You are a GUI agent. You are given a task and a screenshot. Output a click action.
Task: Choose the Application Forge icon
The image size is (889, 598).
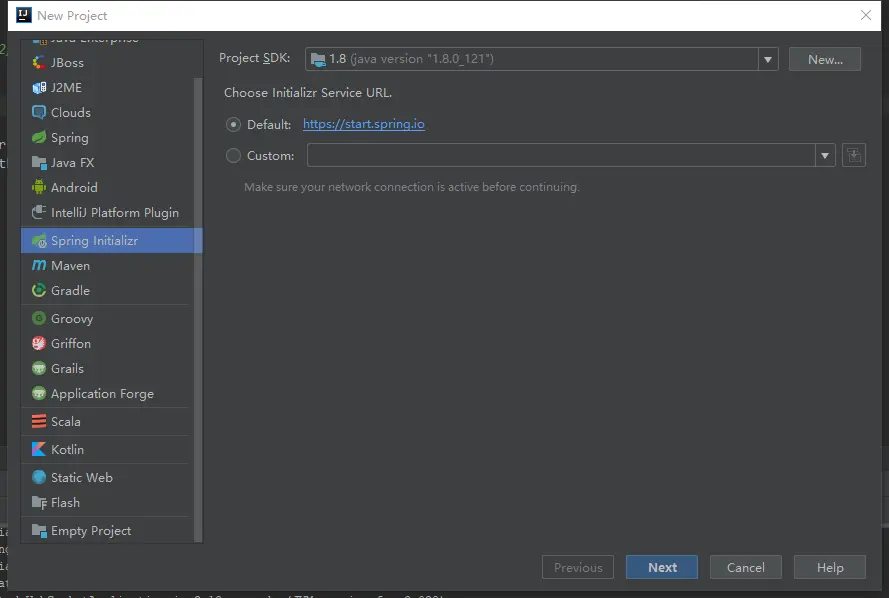(x=39, y=393)
